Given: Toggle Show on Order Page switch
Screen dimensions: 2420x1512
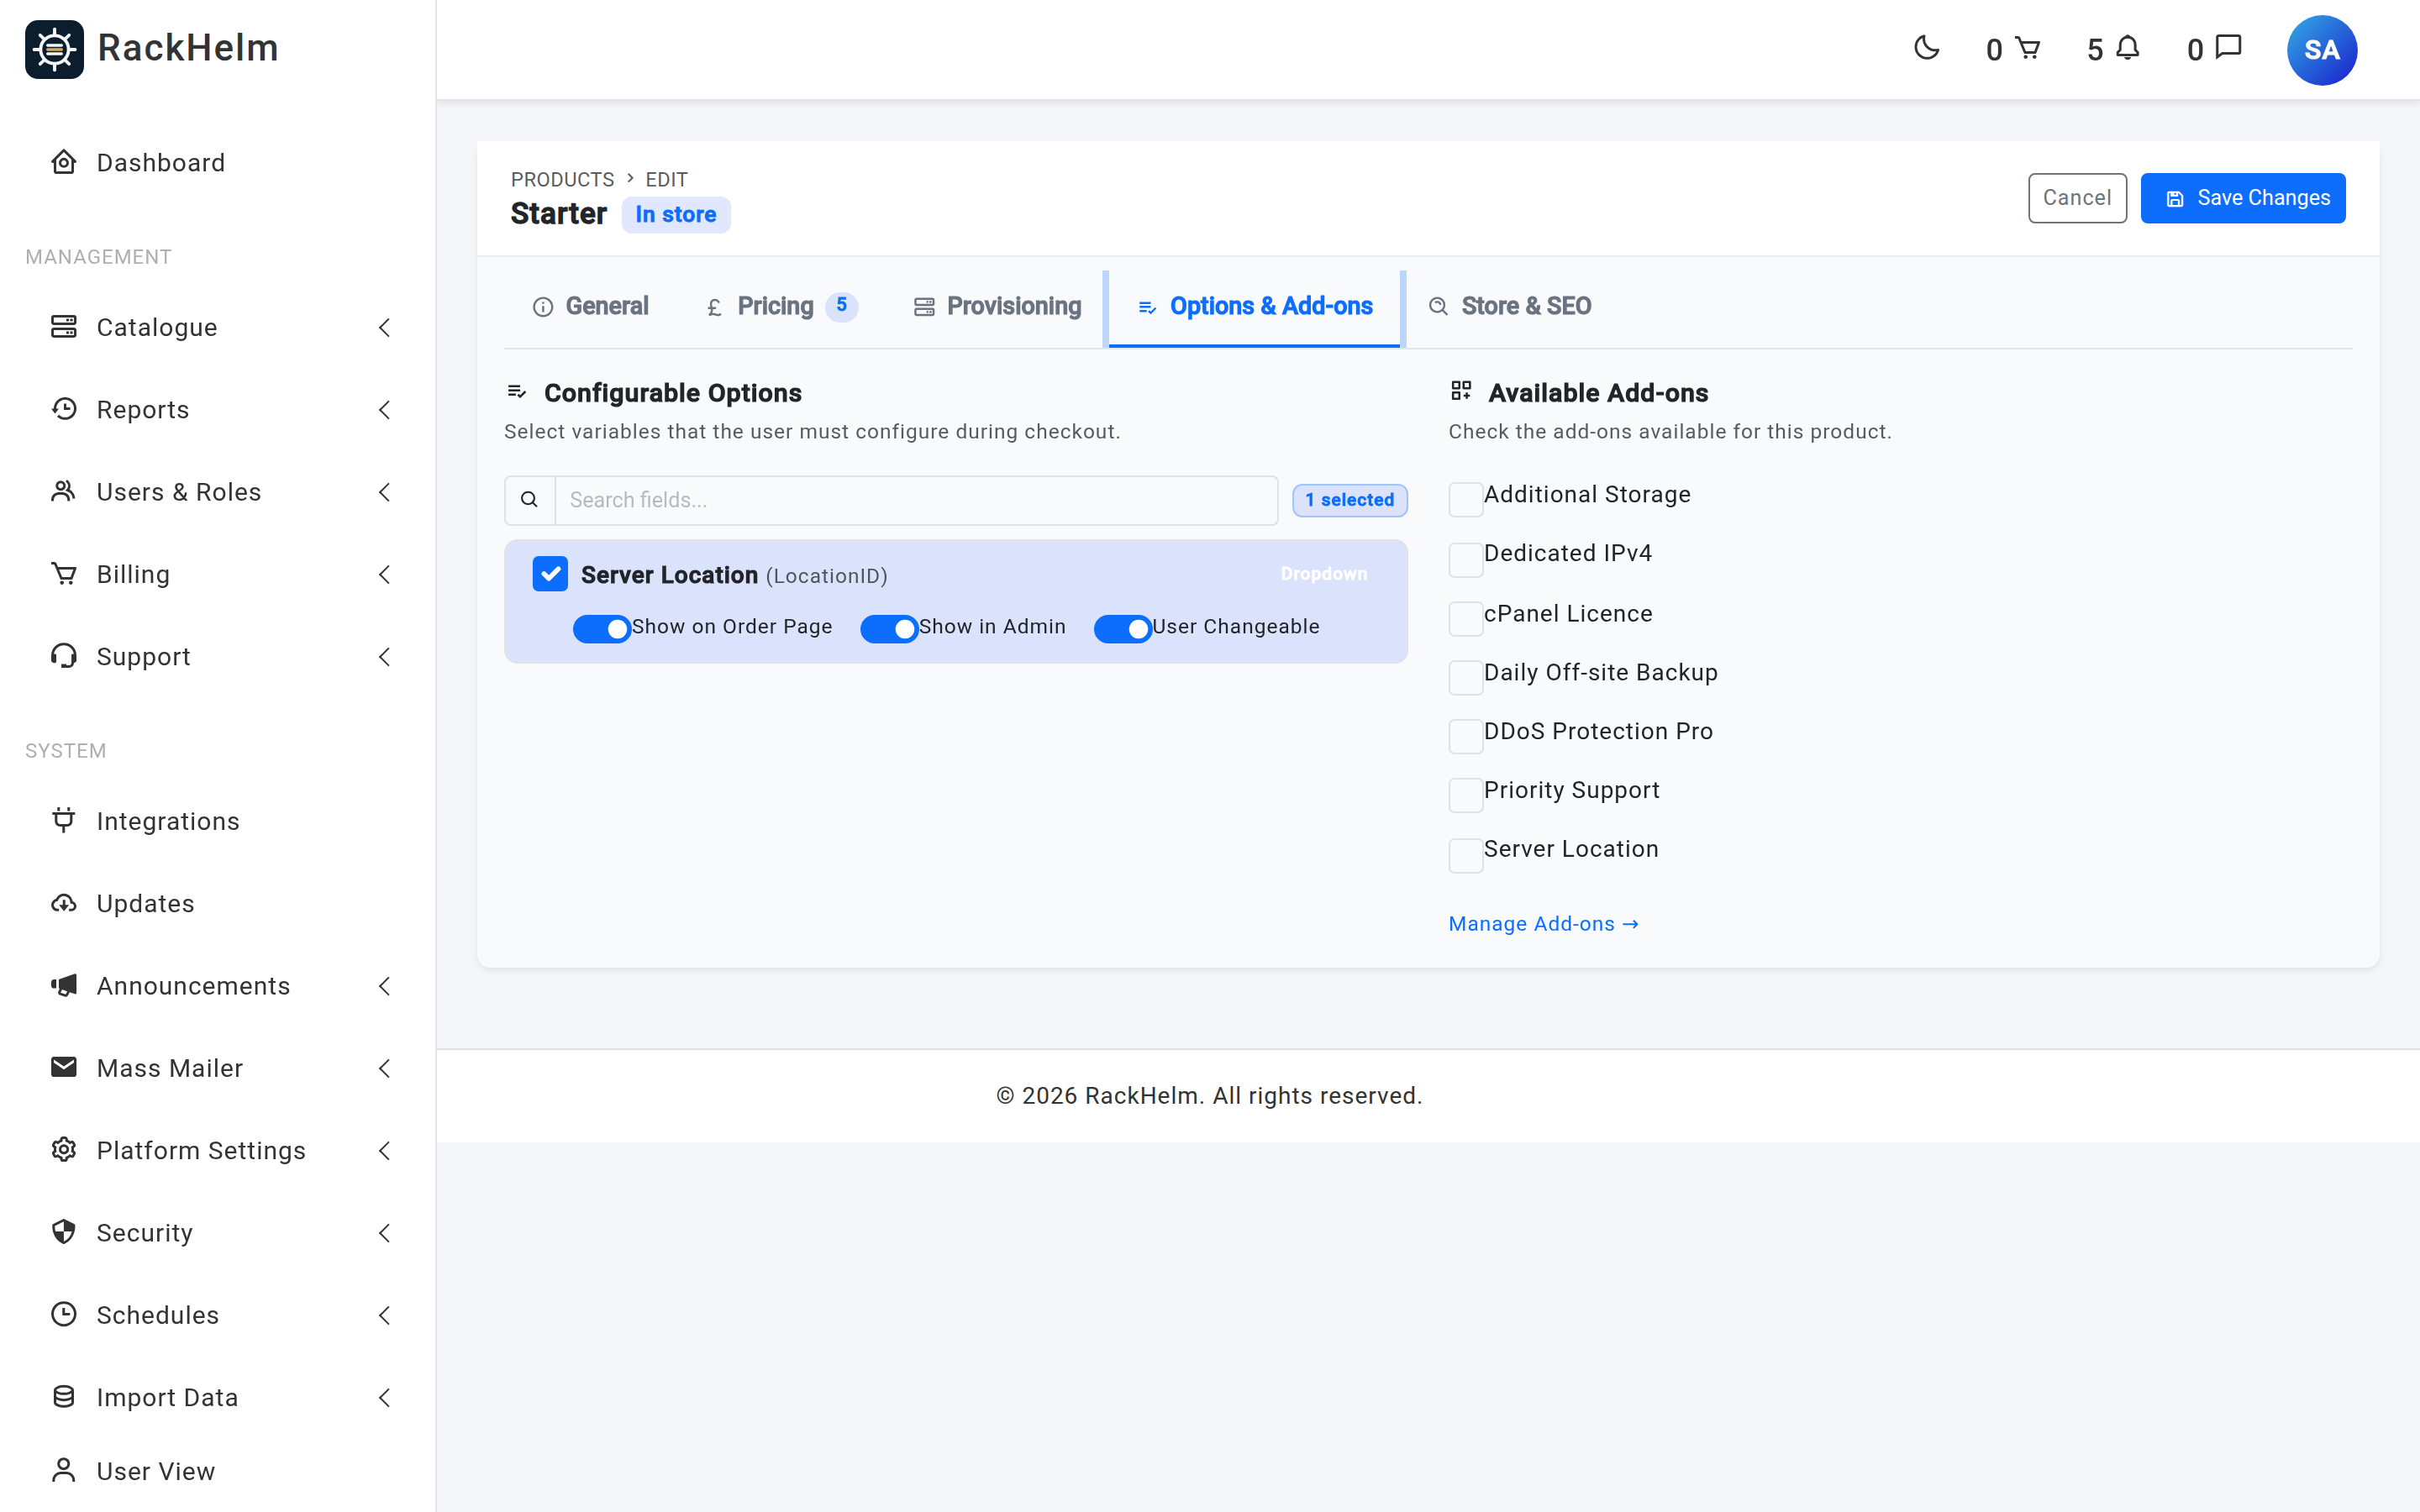Looking at the screenshot, I should (x=601, y=628).
